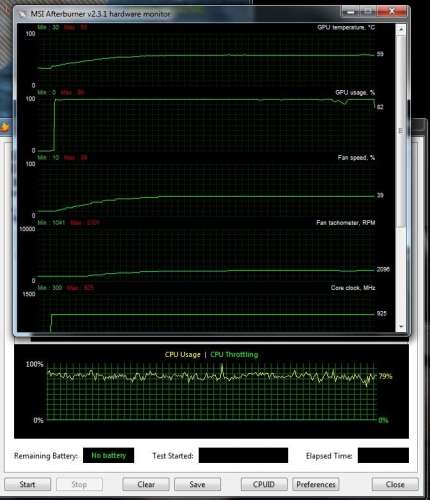430x500 pixels.
Task: Click the Start button
Action: pos(27,484)
